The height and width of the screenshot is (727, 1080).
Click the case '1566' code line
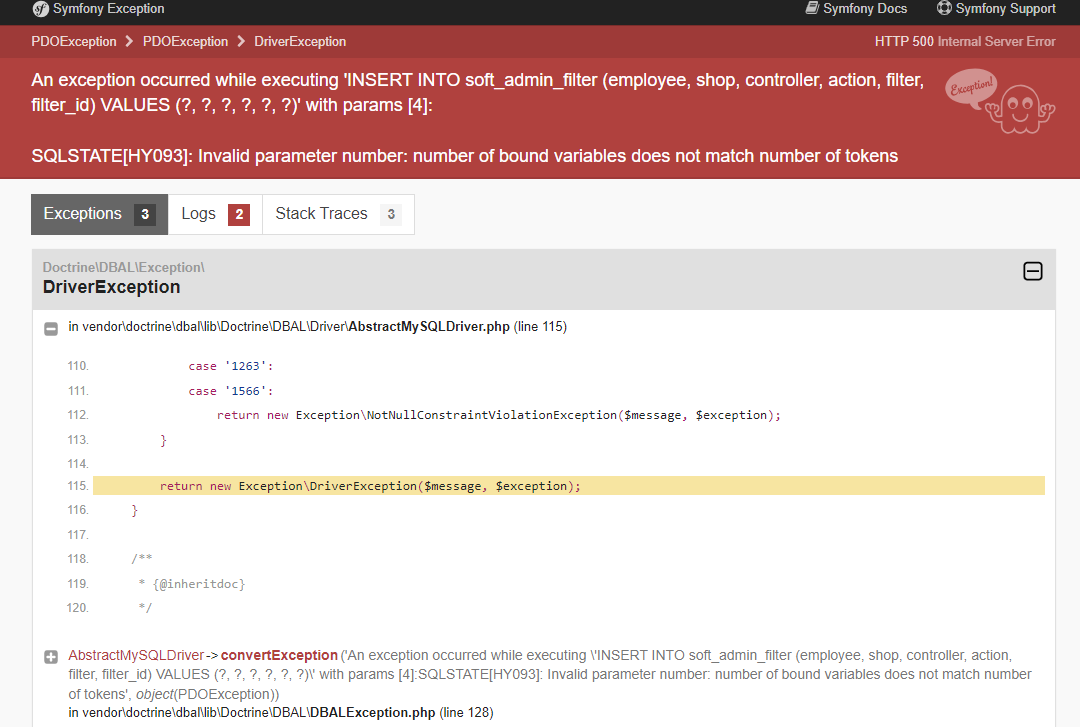pyautogui.click(x=231, y=391)
